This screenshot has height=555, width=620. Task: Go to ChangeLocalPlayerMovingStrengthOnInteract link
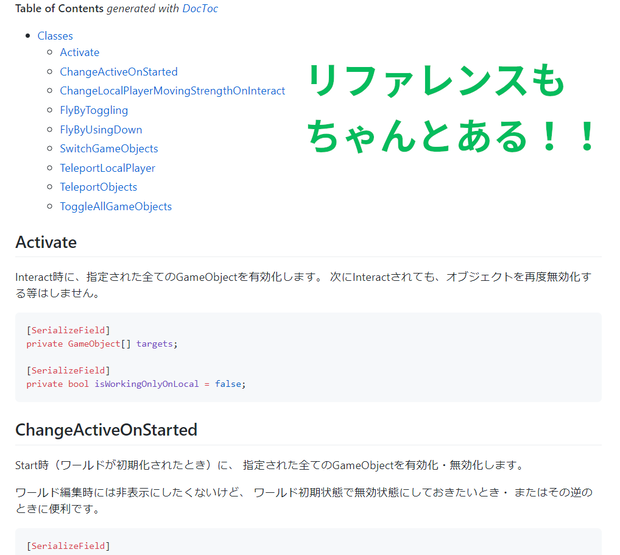[172, 91]
